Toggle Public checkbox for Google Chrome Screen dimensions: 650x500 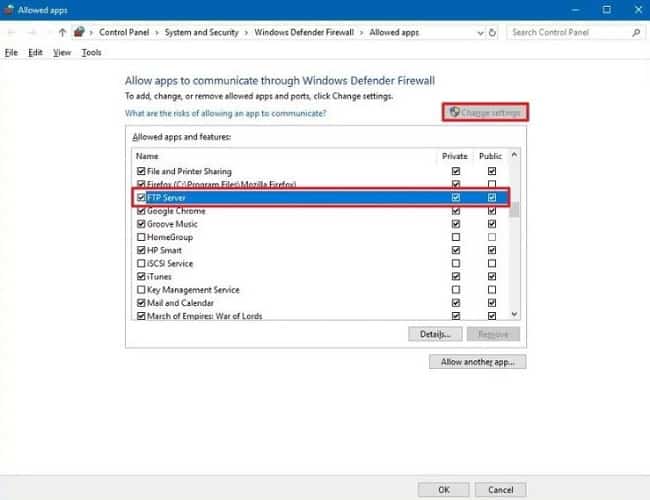(491, 211)
